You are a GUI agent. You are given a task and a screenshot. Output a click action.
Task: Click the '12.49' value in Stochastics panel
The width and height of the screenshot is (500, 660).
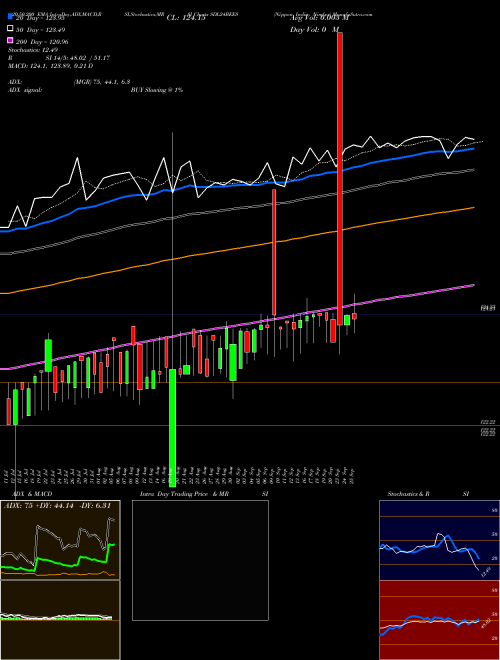(x=486, y=572)
